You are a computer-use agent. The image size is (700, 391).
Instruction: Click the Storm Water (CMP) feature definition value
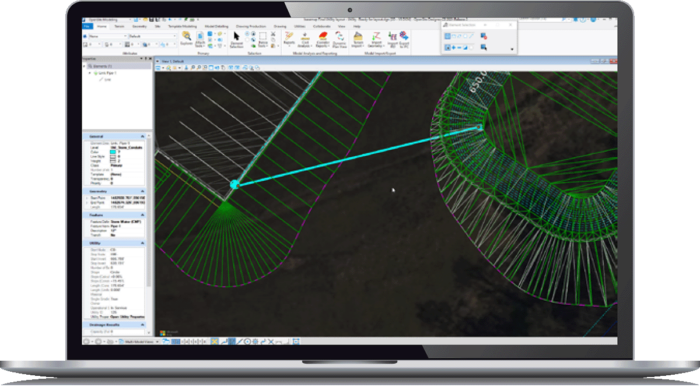[x=126, y=222]
